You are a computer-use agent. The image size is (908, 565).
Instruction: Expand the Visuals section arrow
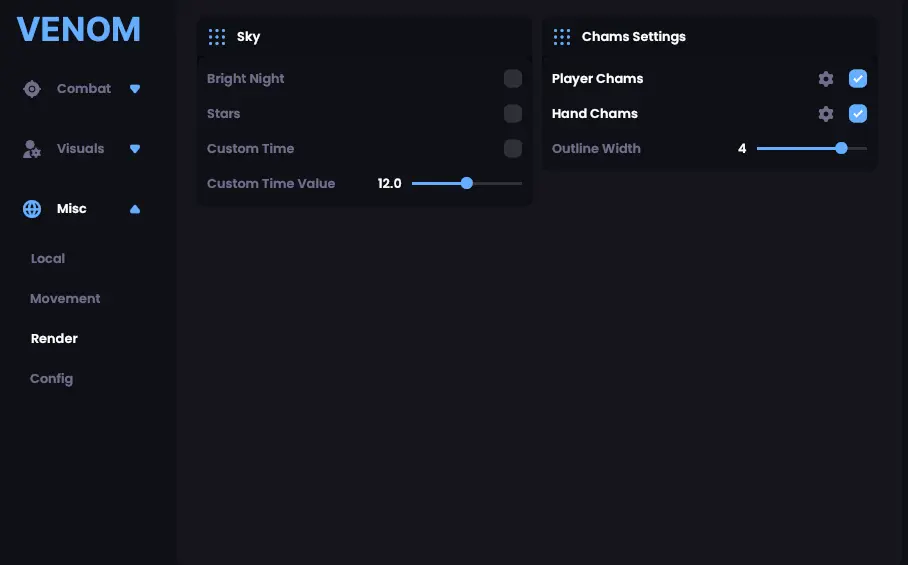pyautogui.click(x=135, y=149)
